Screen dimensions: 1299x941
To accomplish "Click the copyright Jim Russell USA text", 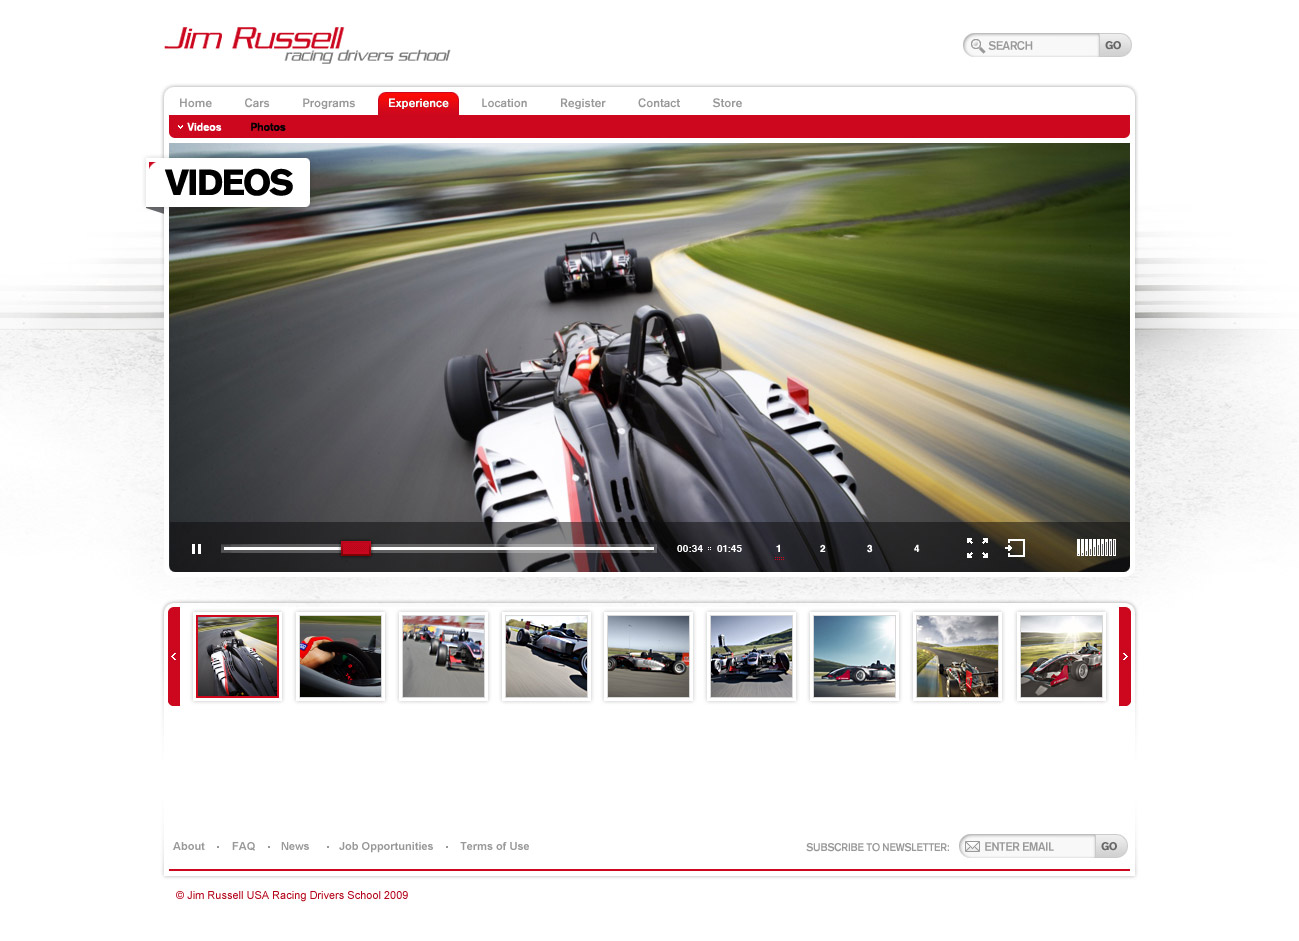I will [x=292, y=896].
